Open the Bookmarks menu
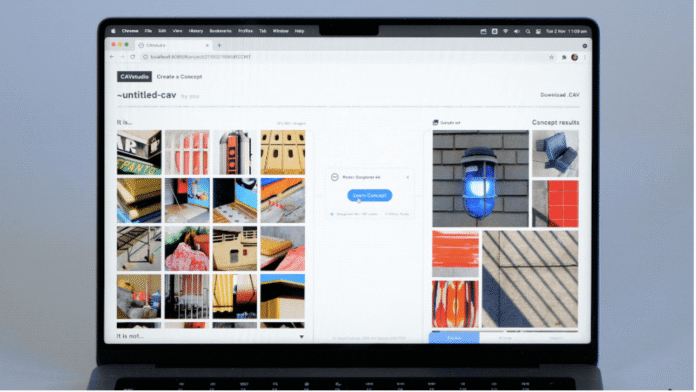This screenshot has width=696, height=392. tap(221, 31)
